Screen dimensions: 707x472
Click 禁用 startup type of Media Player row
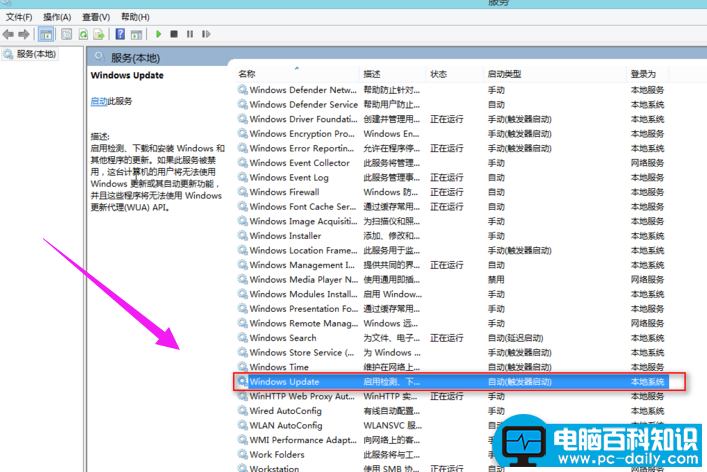496,280
